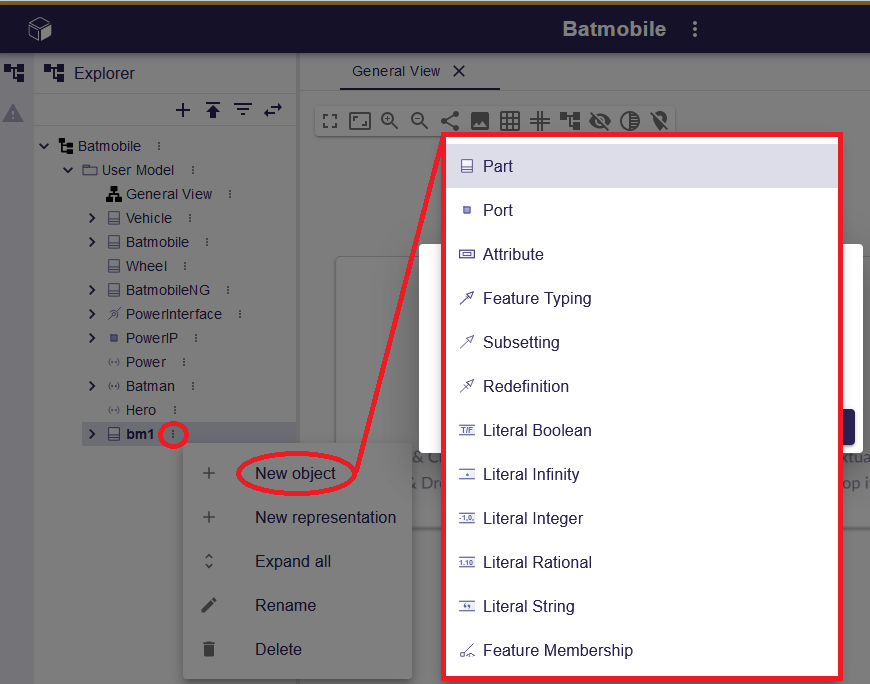Export the diagram using the image icon

tap(481, 121)
